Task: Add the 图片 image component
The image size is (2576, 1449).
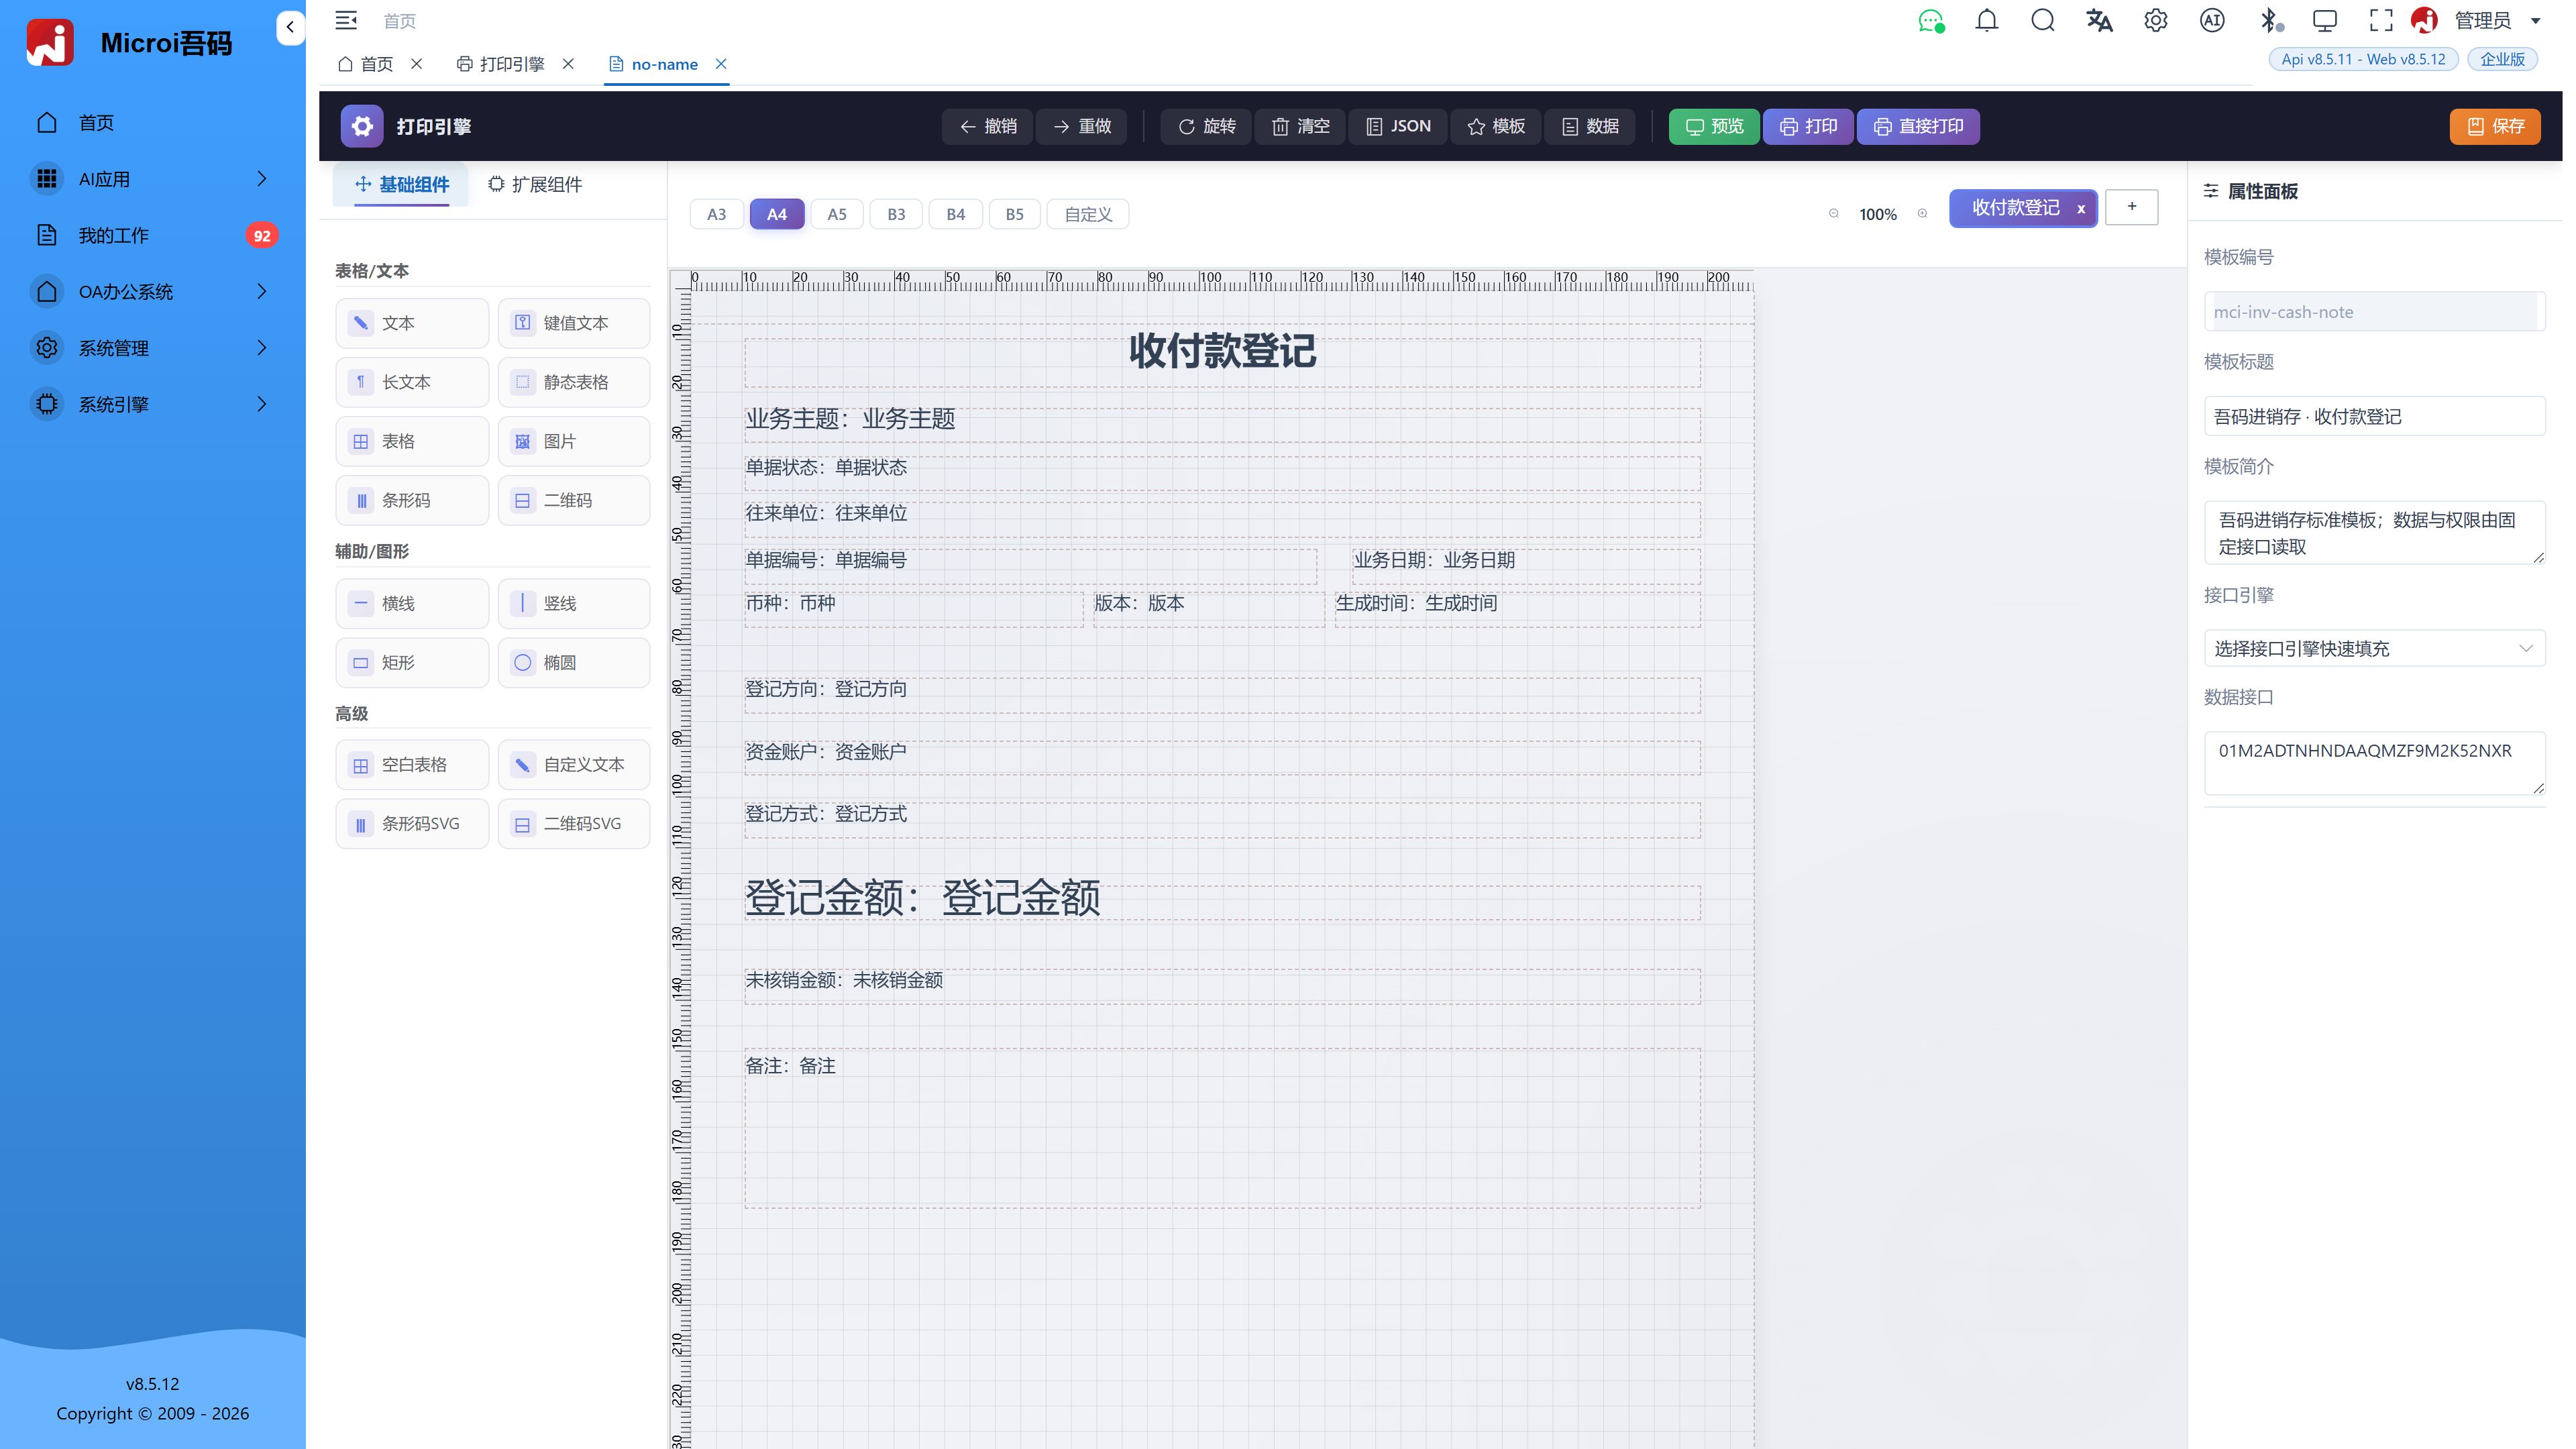Action: click(574, 441)
